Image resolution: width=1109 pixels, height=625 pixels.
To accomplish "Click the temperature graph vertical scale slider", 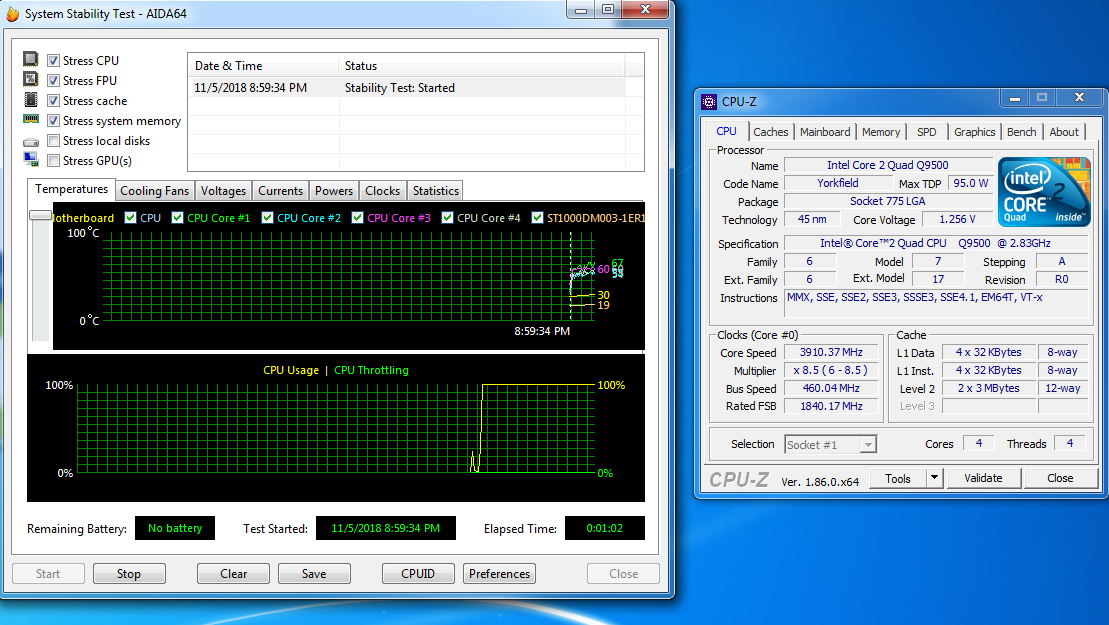I will click(x=40, y=216).
